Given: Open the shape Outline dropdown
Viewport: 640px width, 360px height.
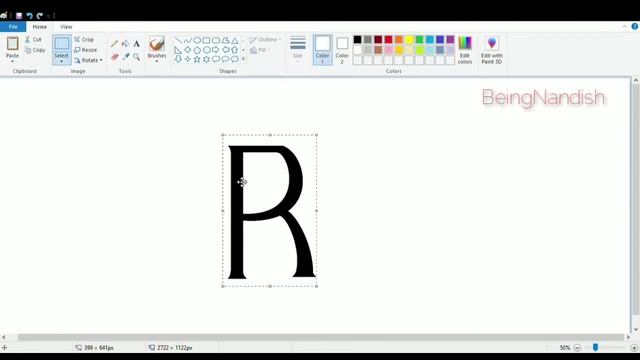Looking at the screenshot, I should click(265, 40).
